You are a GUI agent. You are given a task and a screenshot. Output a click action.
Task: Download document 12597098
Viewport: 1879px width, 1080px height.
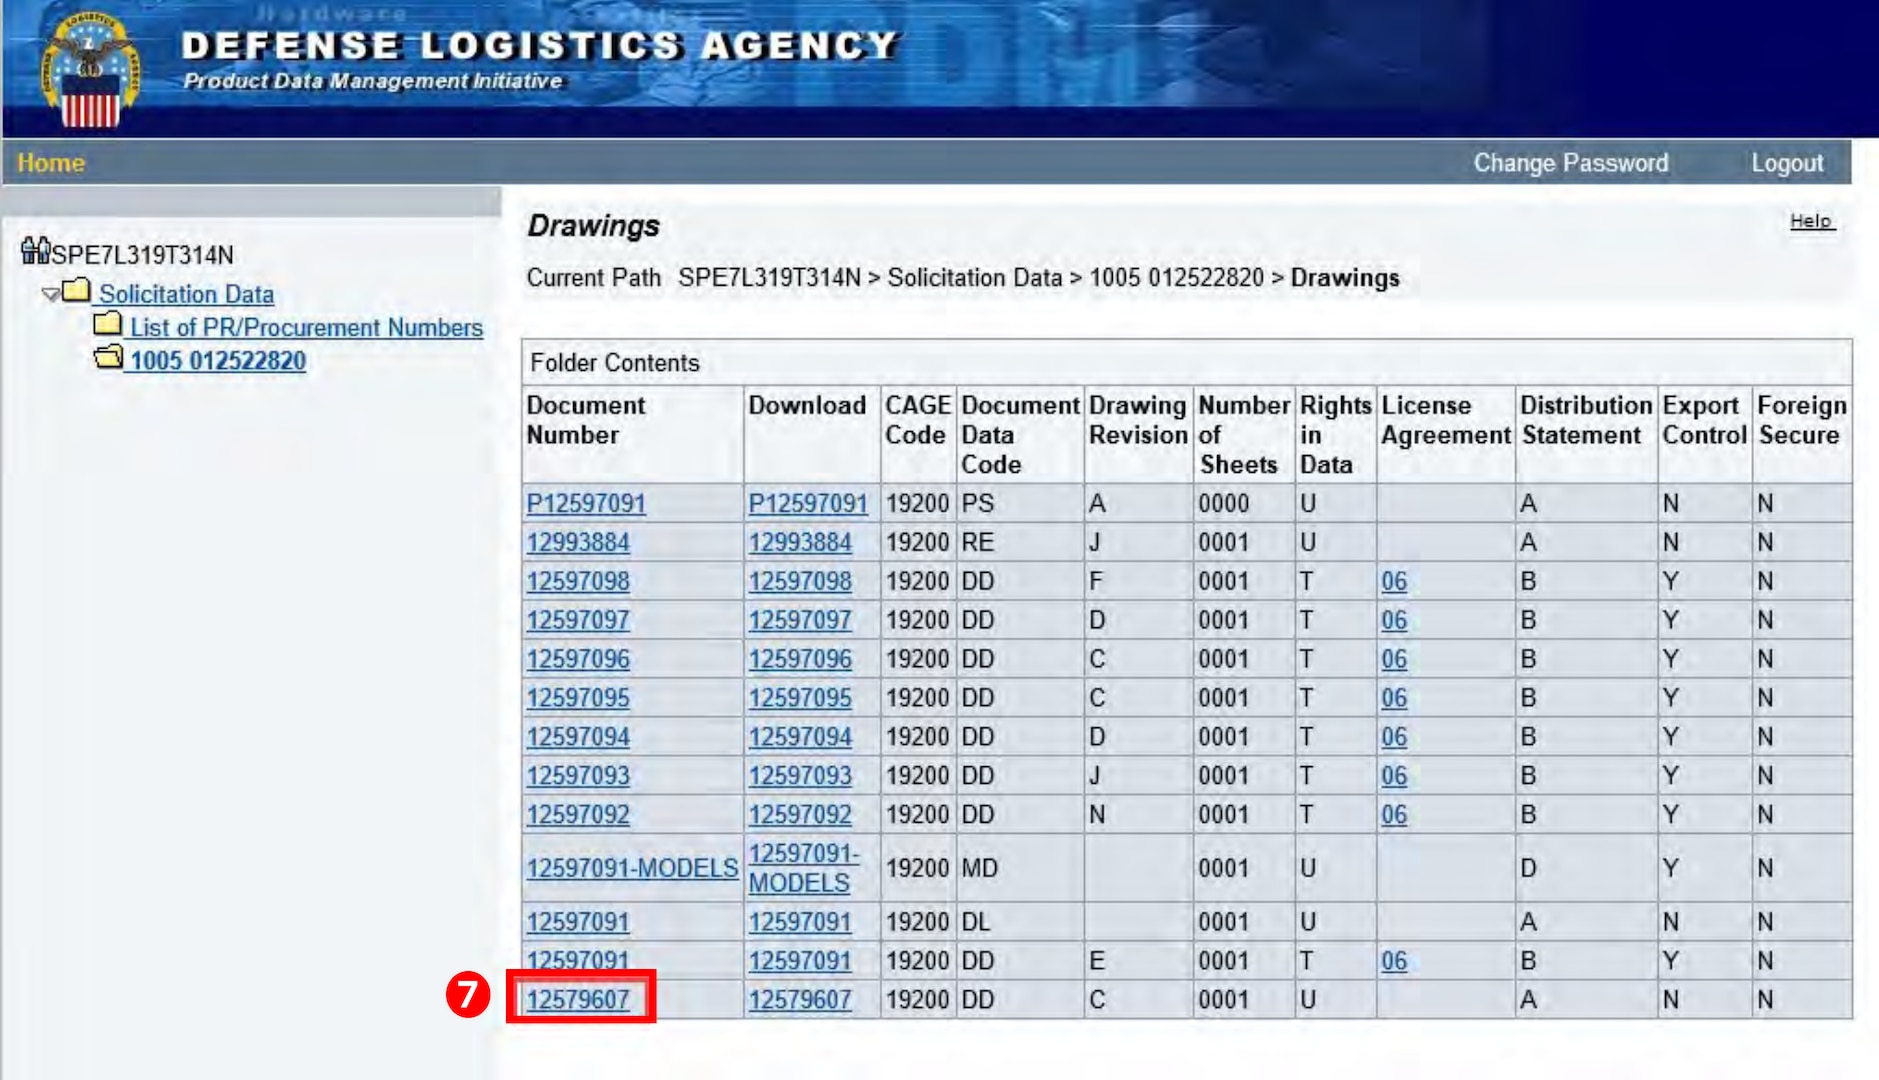coord(800,581)
